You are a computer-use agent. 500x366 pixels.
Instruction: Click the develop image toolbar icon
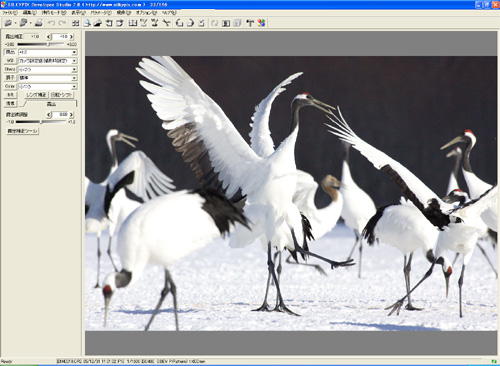[226, 23]
